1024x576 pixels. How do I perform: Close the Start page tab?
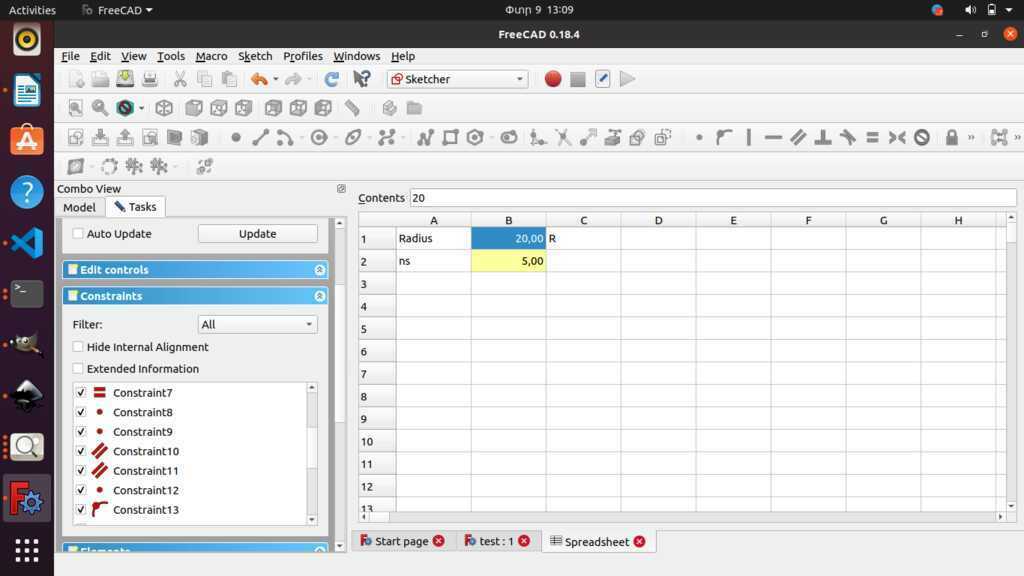[439, 541]
